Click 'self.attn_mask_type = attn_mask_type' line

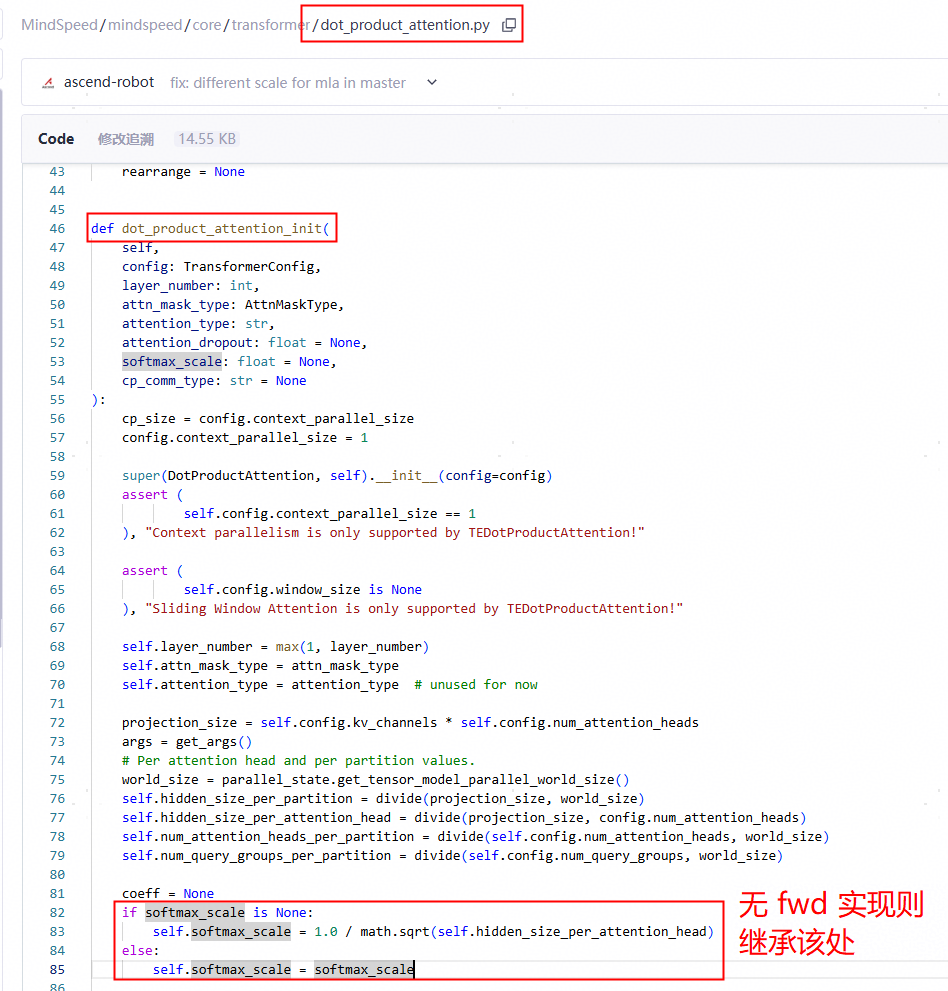pyautogui.click(x=260, y=666)
